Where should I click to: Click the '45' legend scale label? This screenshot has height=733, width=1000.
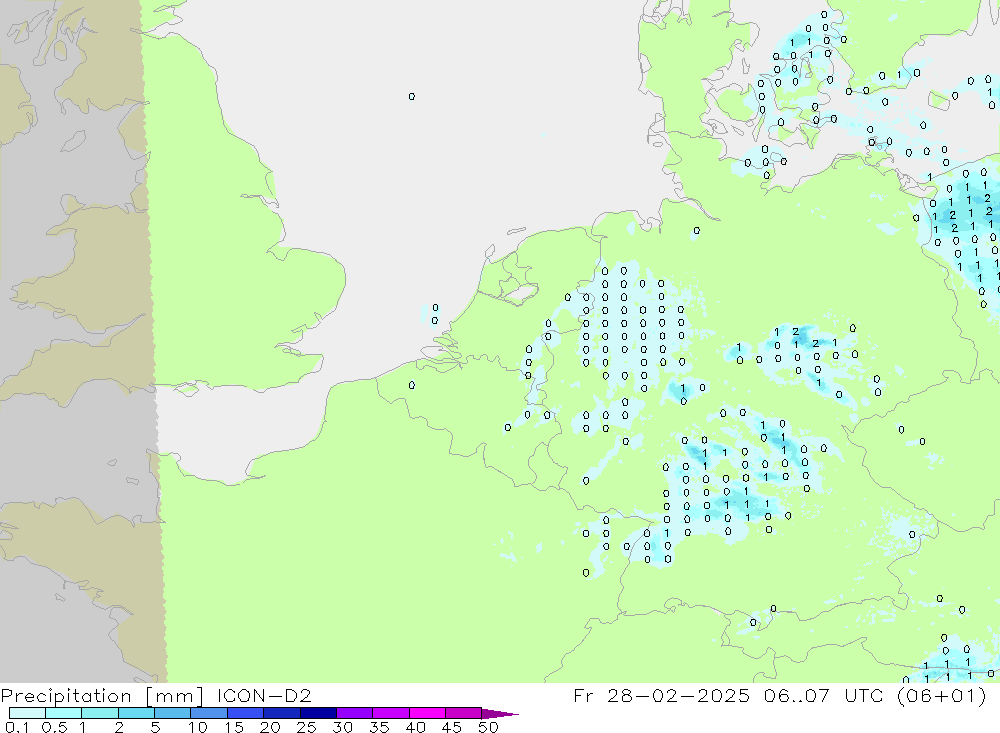point(452,727)
